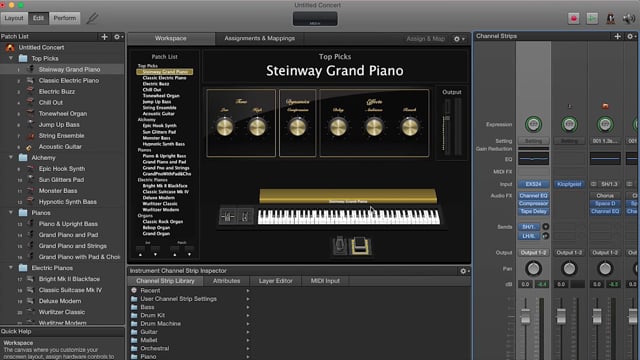Add a new patch with Patch List plus
The width and height of the screenshot is (640, 360).
[x=104, y=37]
